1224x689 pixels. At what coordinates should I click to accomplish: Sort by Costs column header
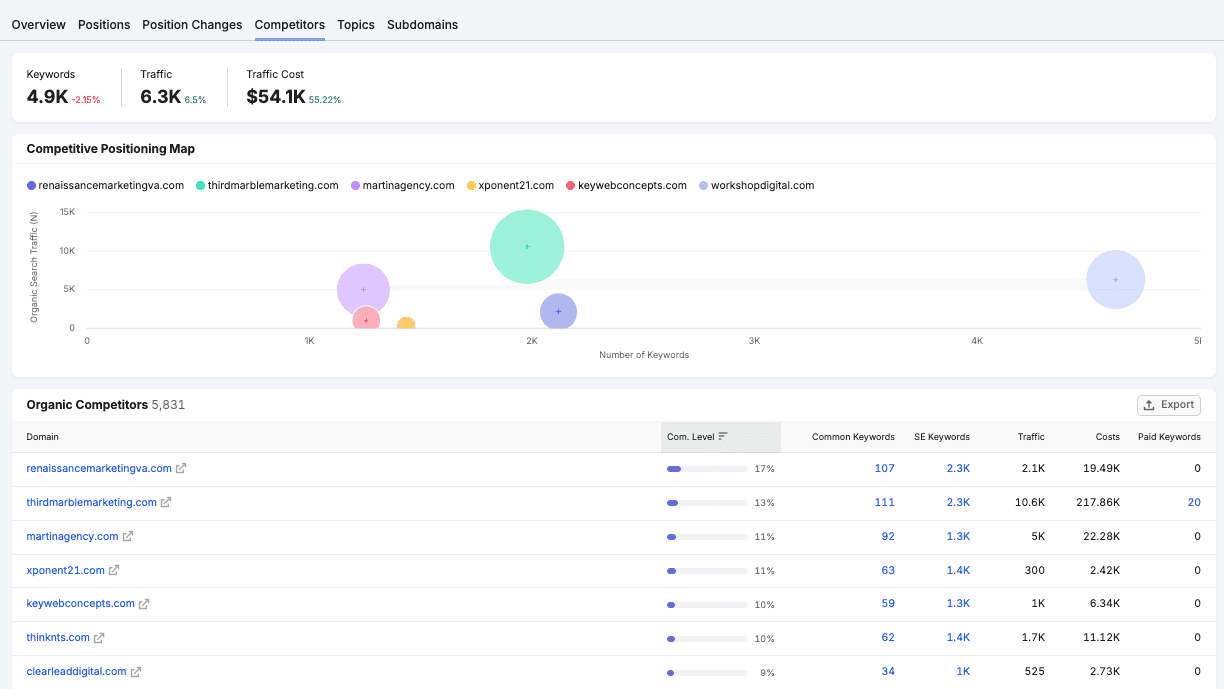(x=1107, y=437)
